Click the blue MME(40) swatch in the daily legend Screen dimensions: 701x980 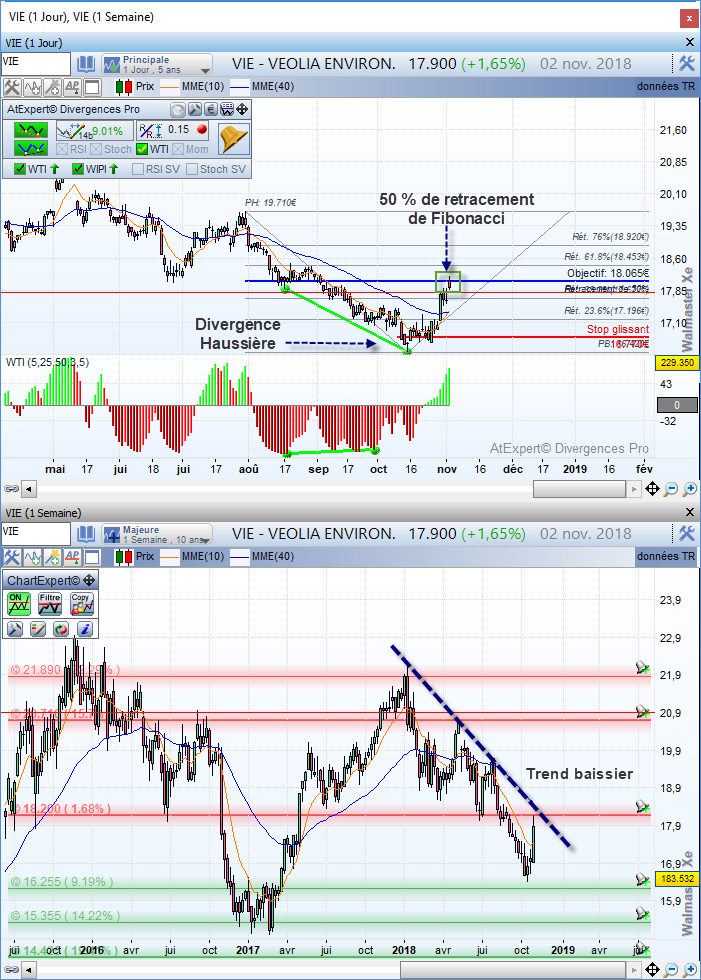(240, 87)
